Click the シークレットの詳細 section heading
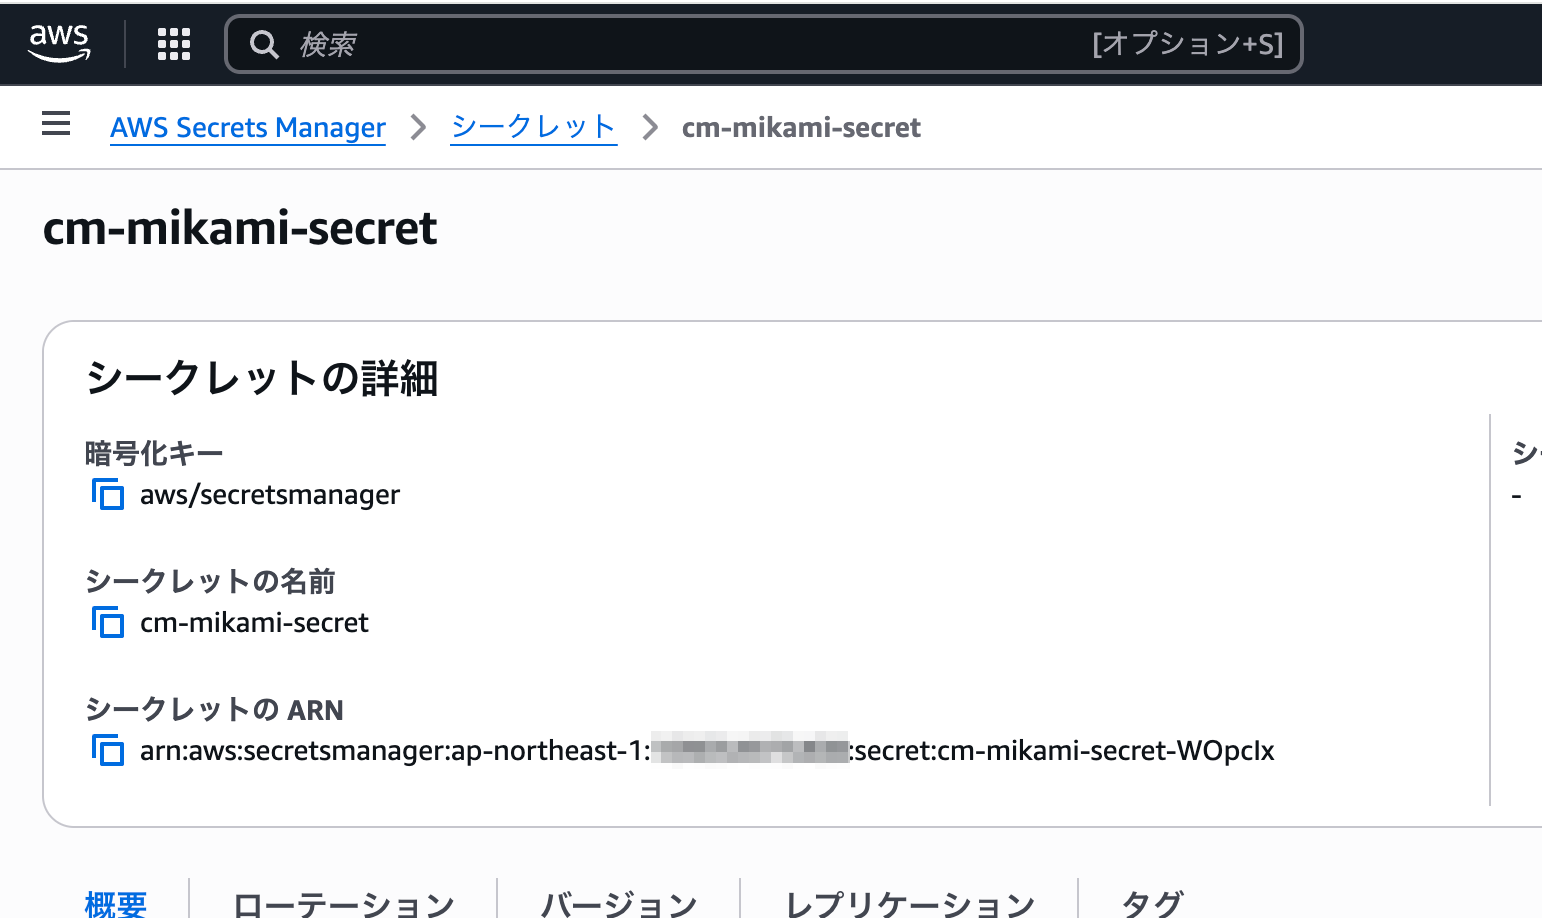 pos(262,378)
